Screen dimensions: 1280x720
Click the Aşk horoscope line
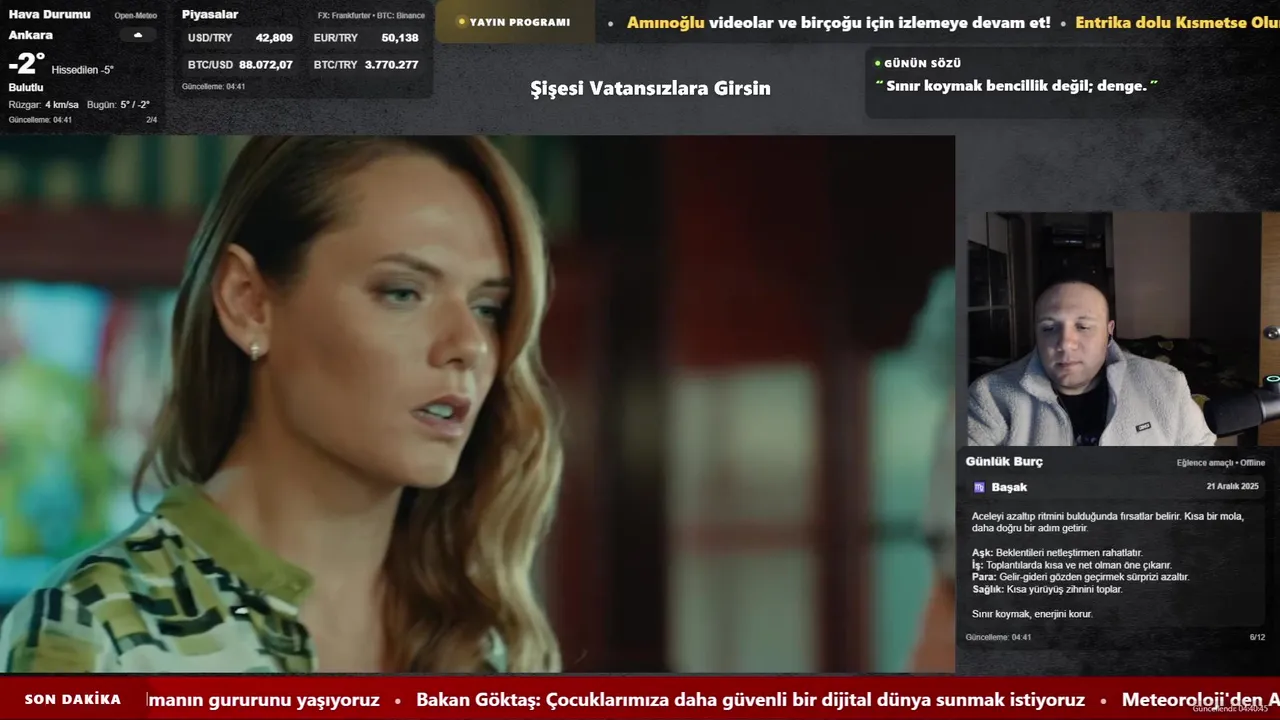[1057, 553]
